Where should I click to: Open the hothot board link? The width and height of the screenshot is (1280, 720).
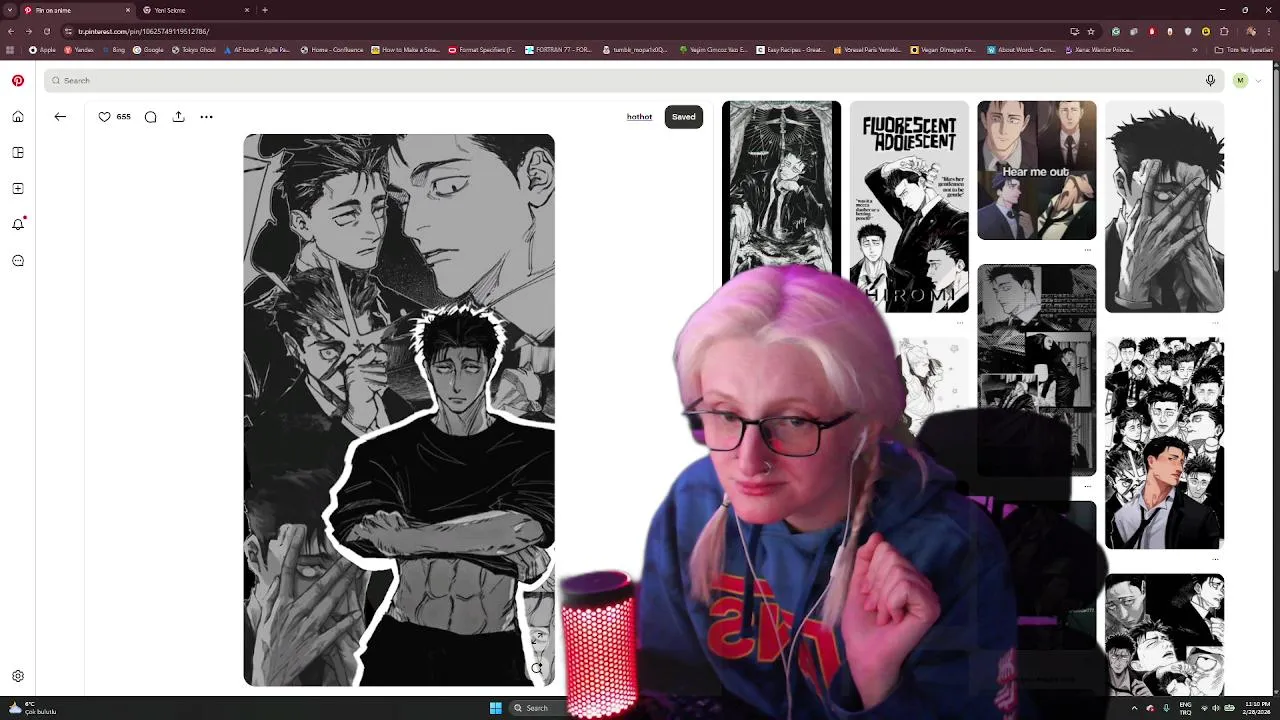click(639, 117)
